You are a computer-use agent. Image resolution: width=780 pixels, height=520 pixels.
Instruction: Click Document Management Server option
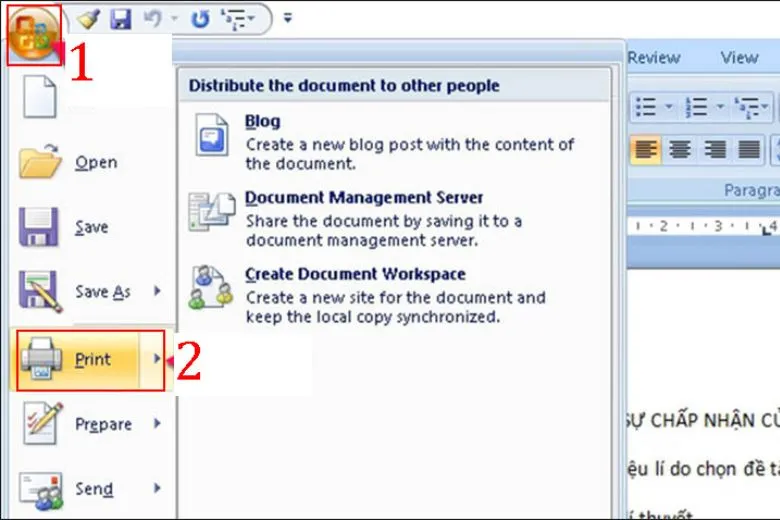pyautogui.click(x=363, y=198)
